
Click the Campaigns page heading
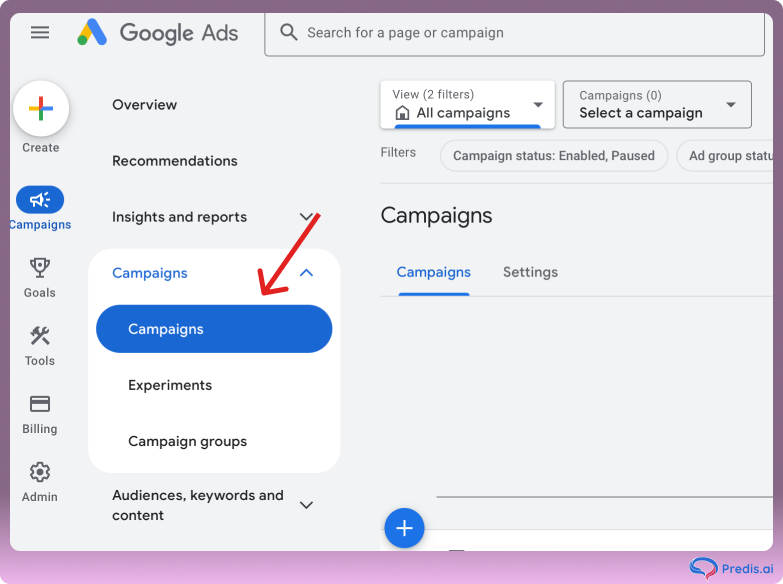pos(436,216)
